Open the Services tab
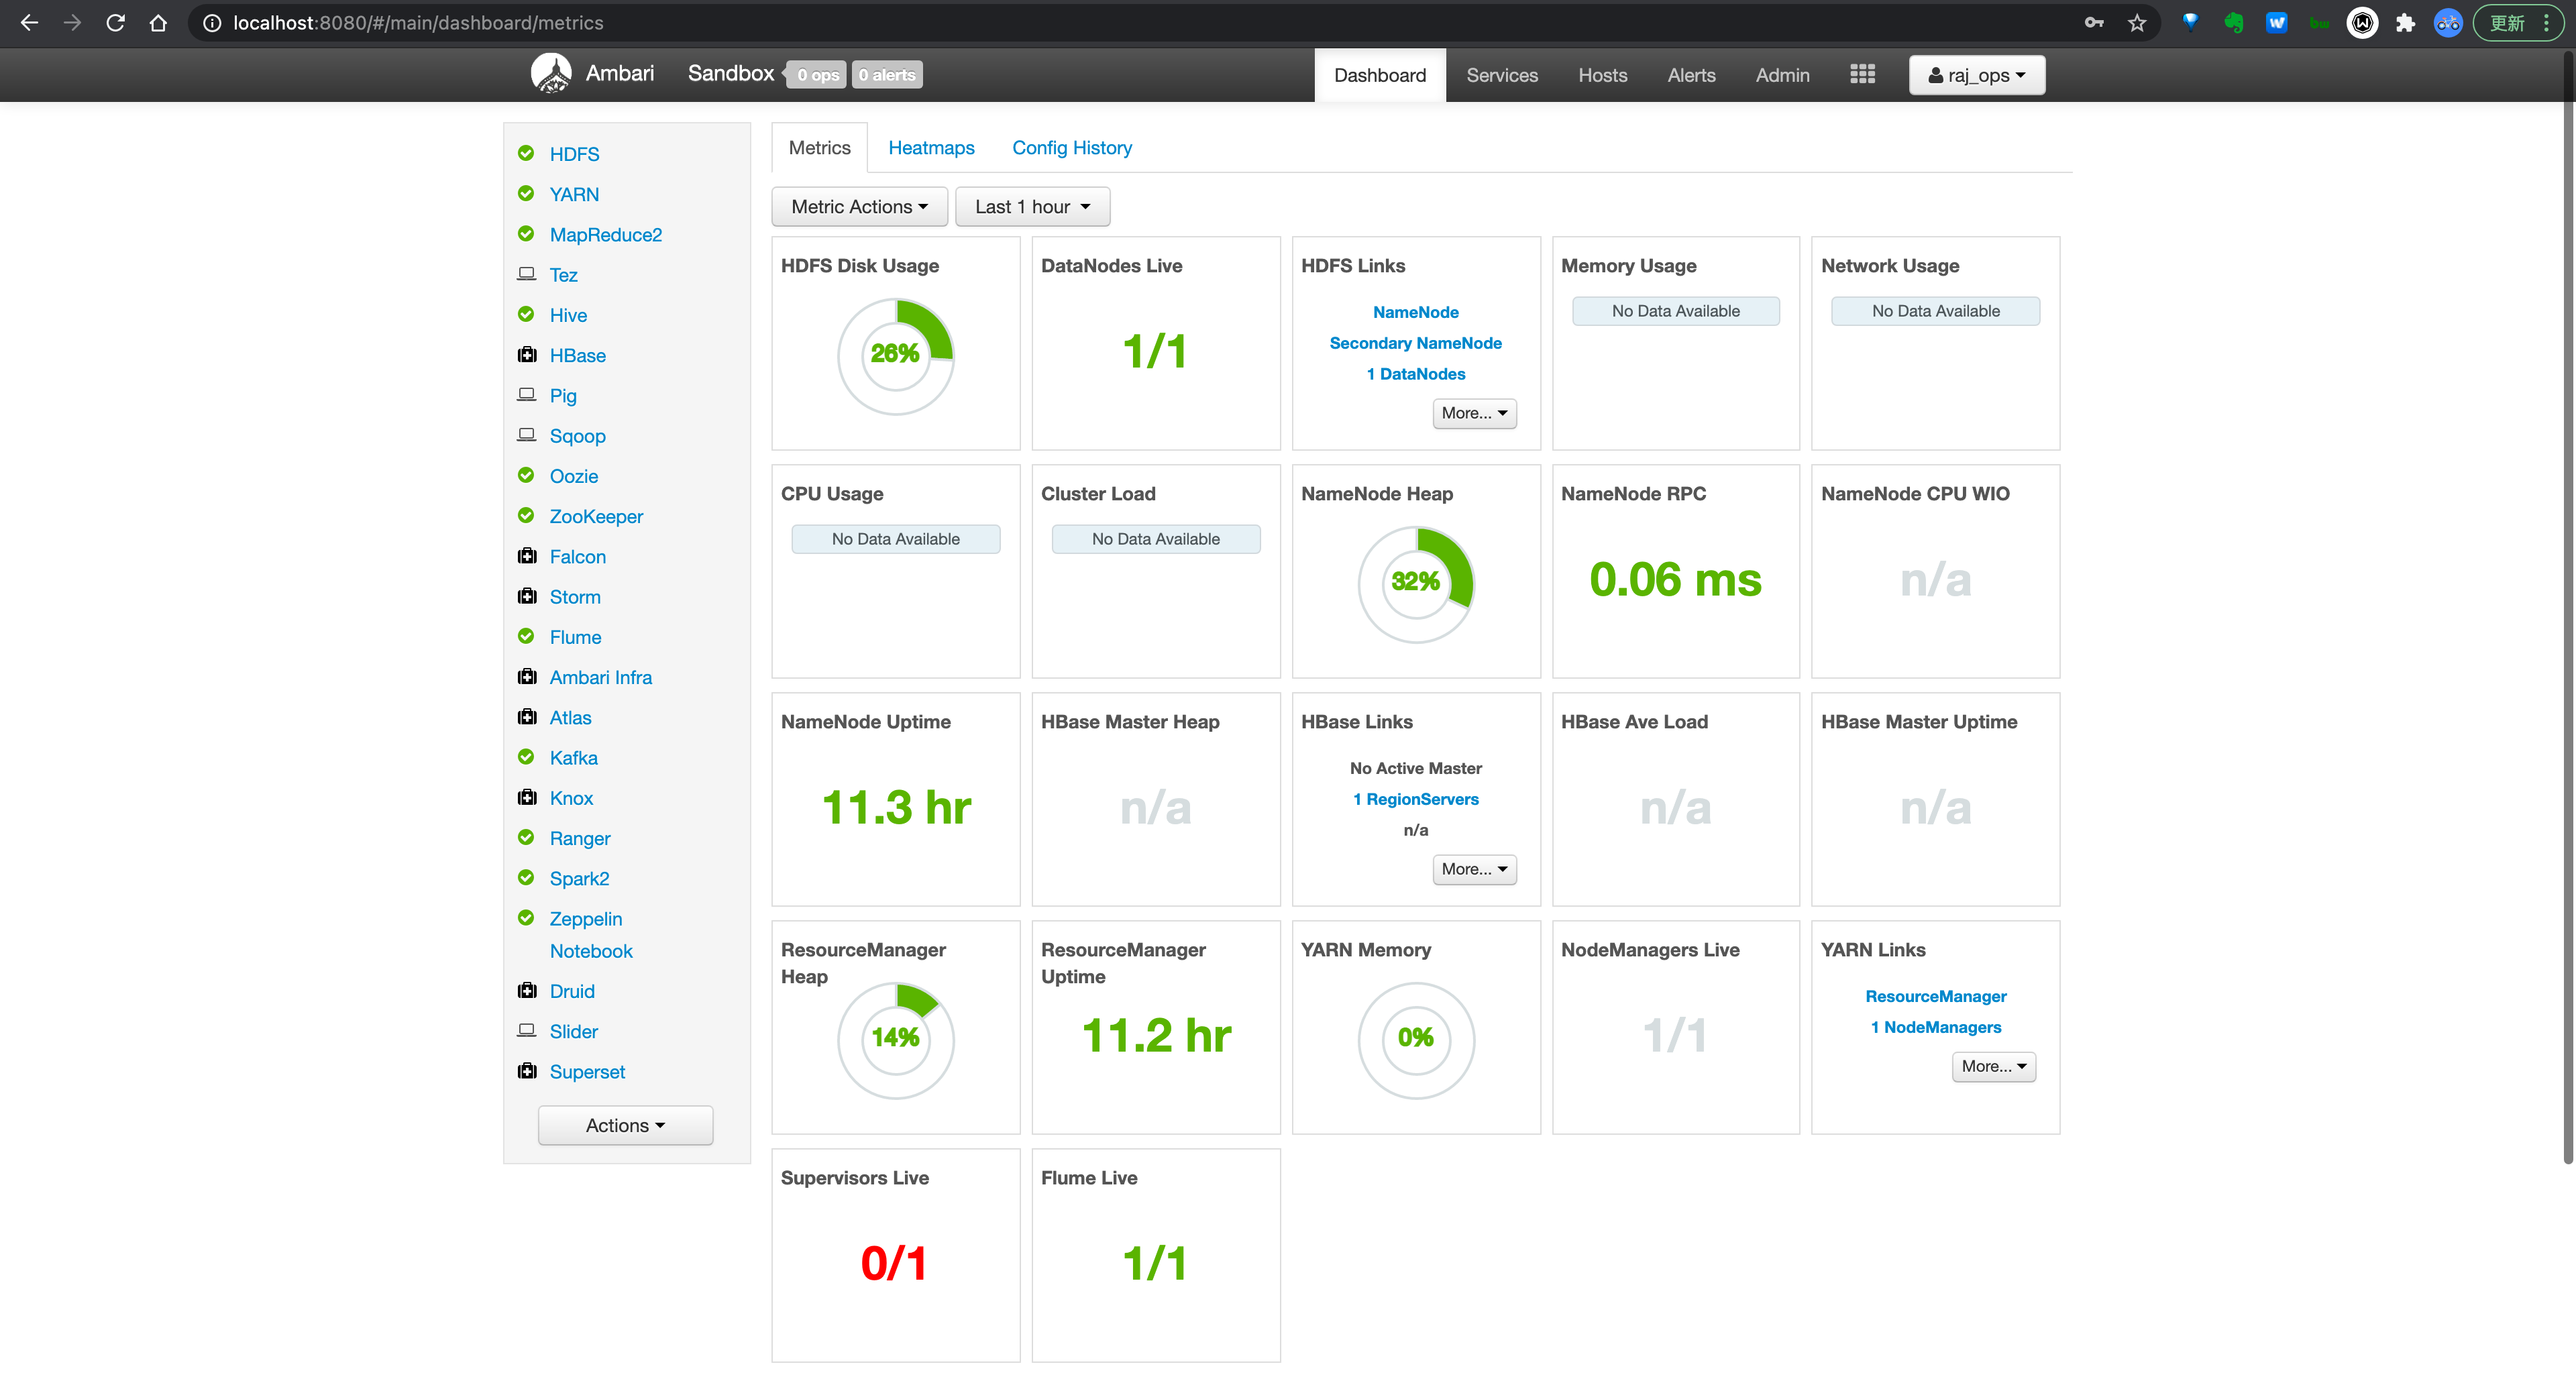This screenshot has width=2576, height=1391. point(1502,75)
